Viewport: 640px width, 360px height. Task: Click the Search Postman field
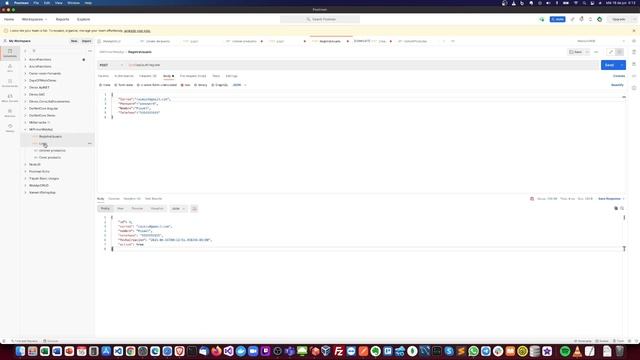pyautogui.click(x=320, y=19)
